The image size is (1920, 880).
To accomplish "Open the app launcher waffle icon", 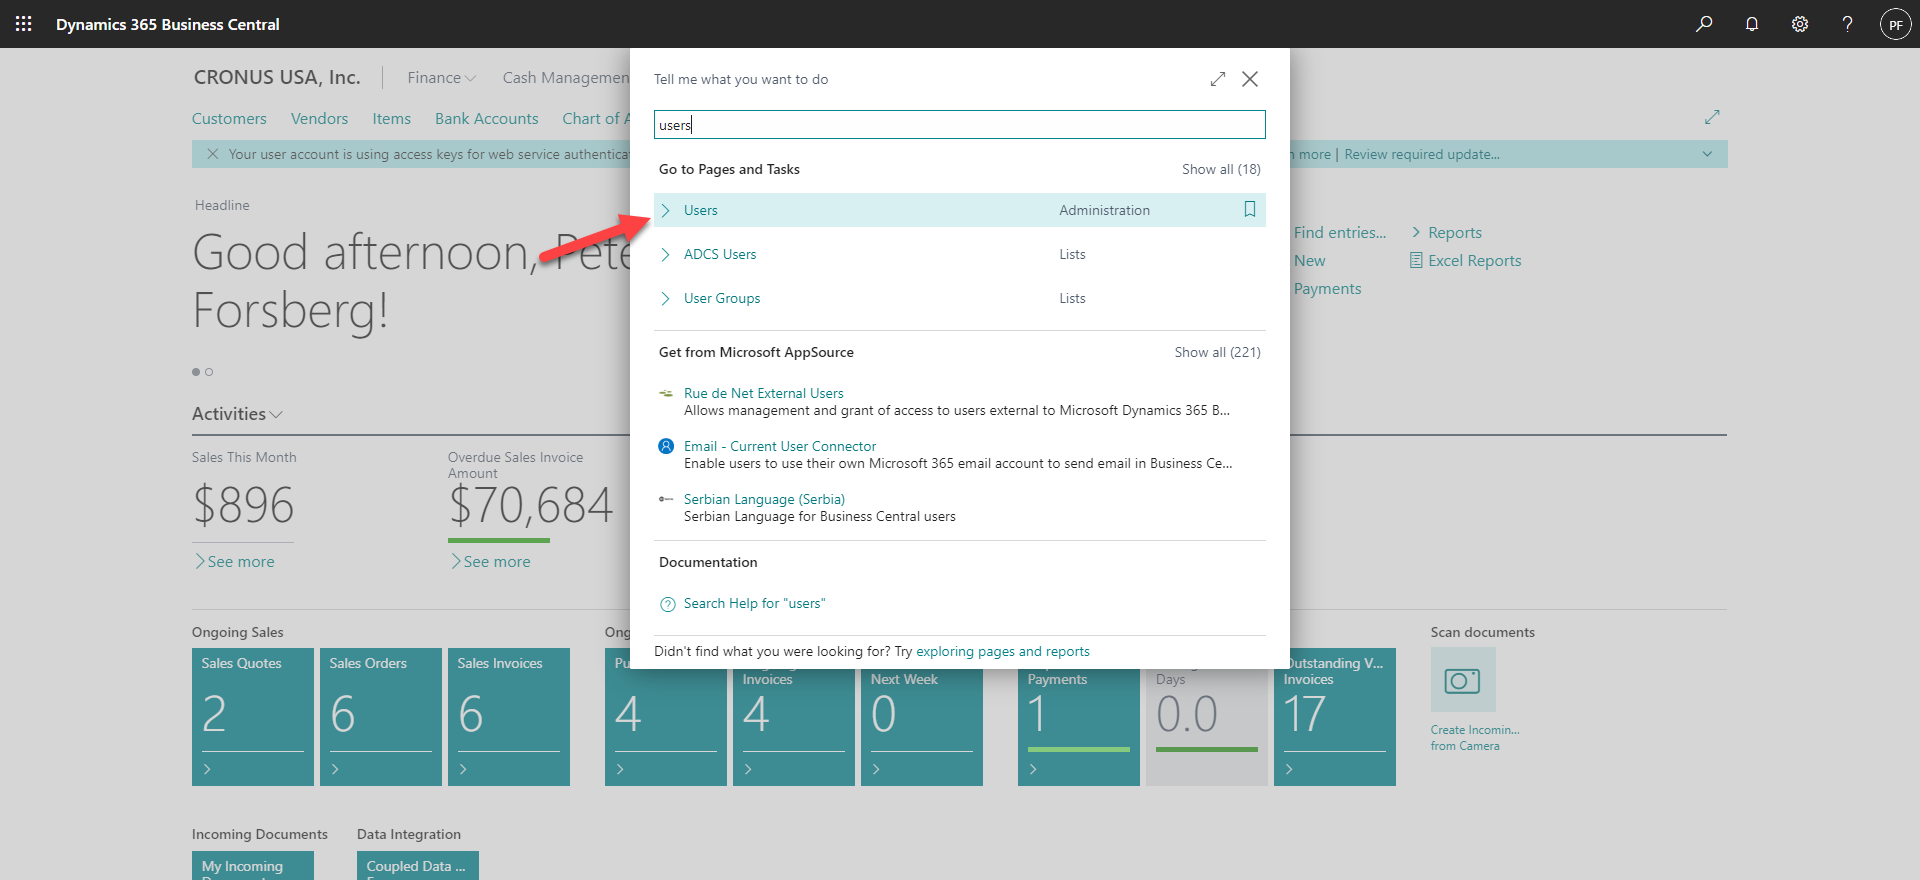I will (x=24, y=24).
